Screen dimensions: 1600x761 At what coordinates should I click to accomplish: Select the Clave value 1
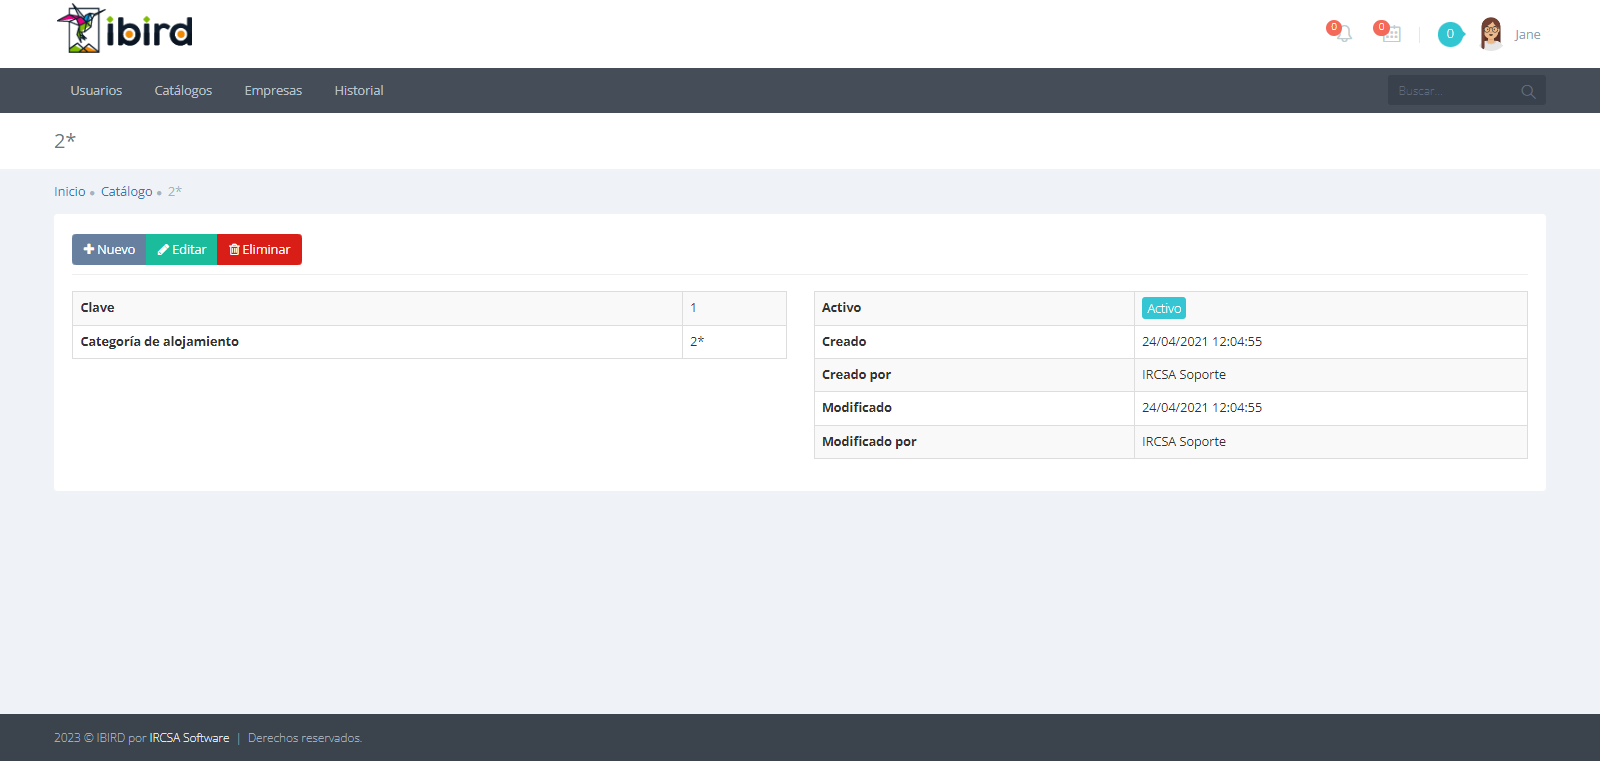click(693, 308)
